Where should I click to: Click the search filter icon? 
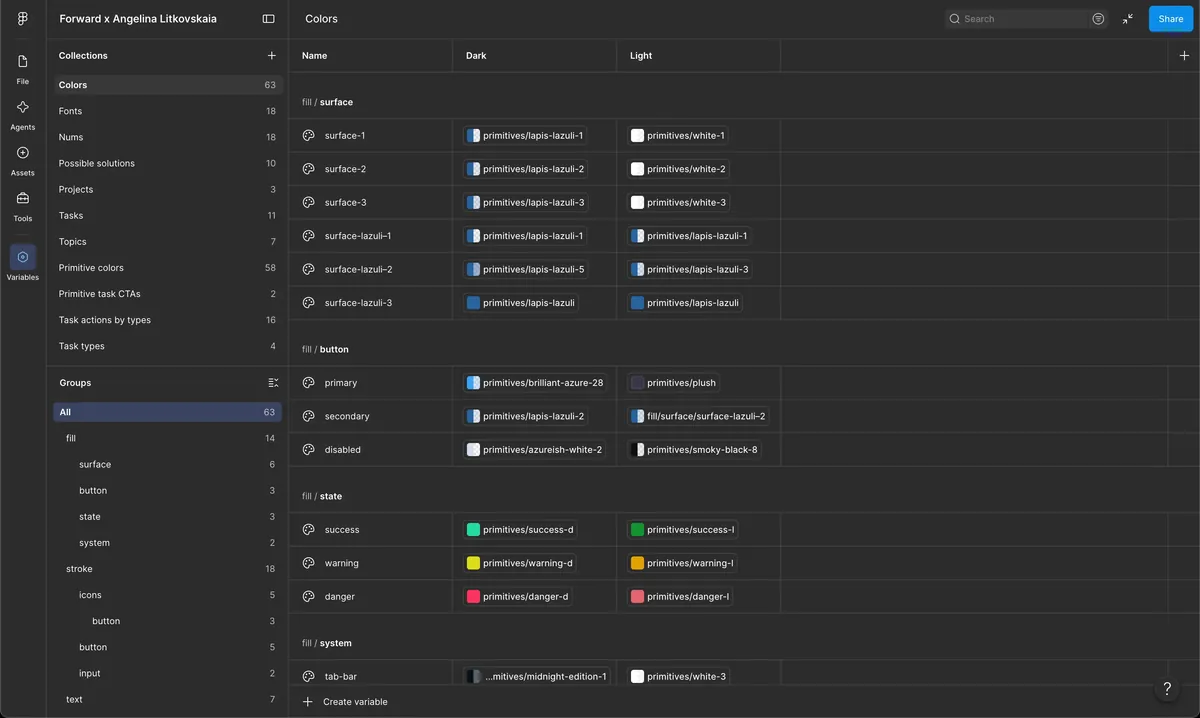1098,18
